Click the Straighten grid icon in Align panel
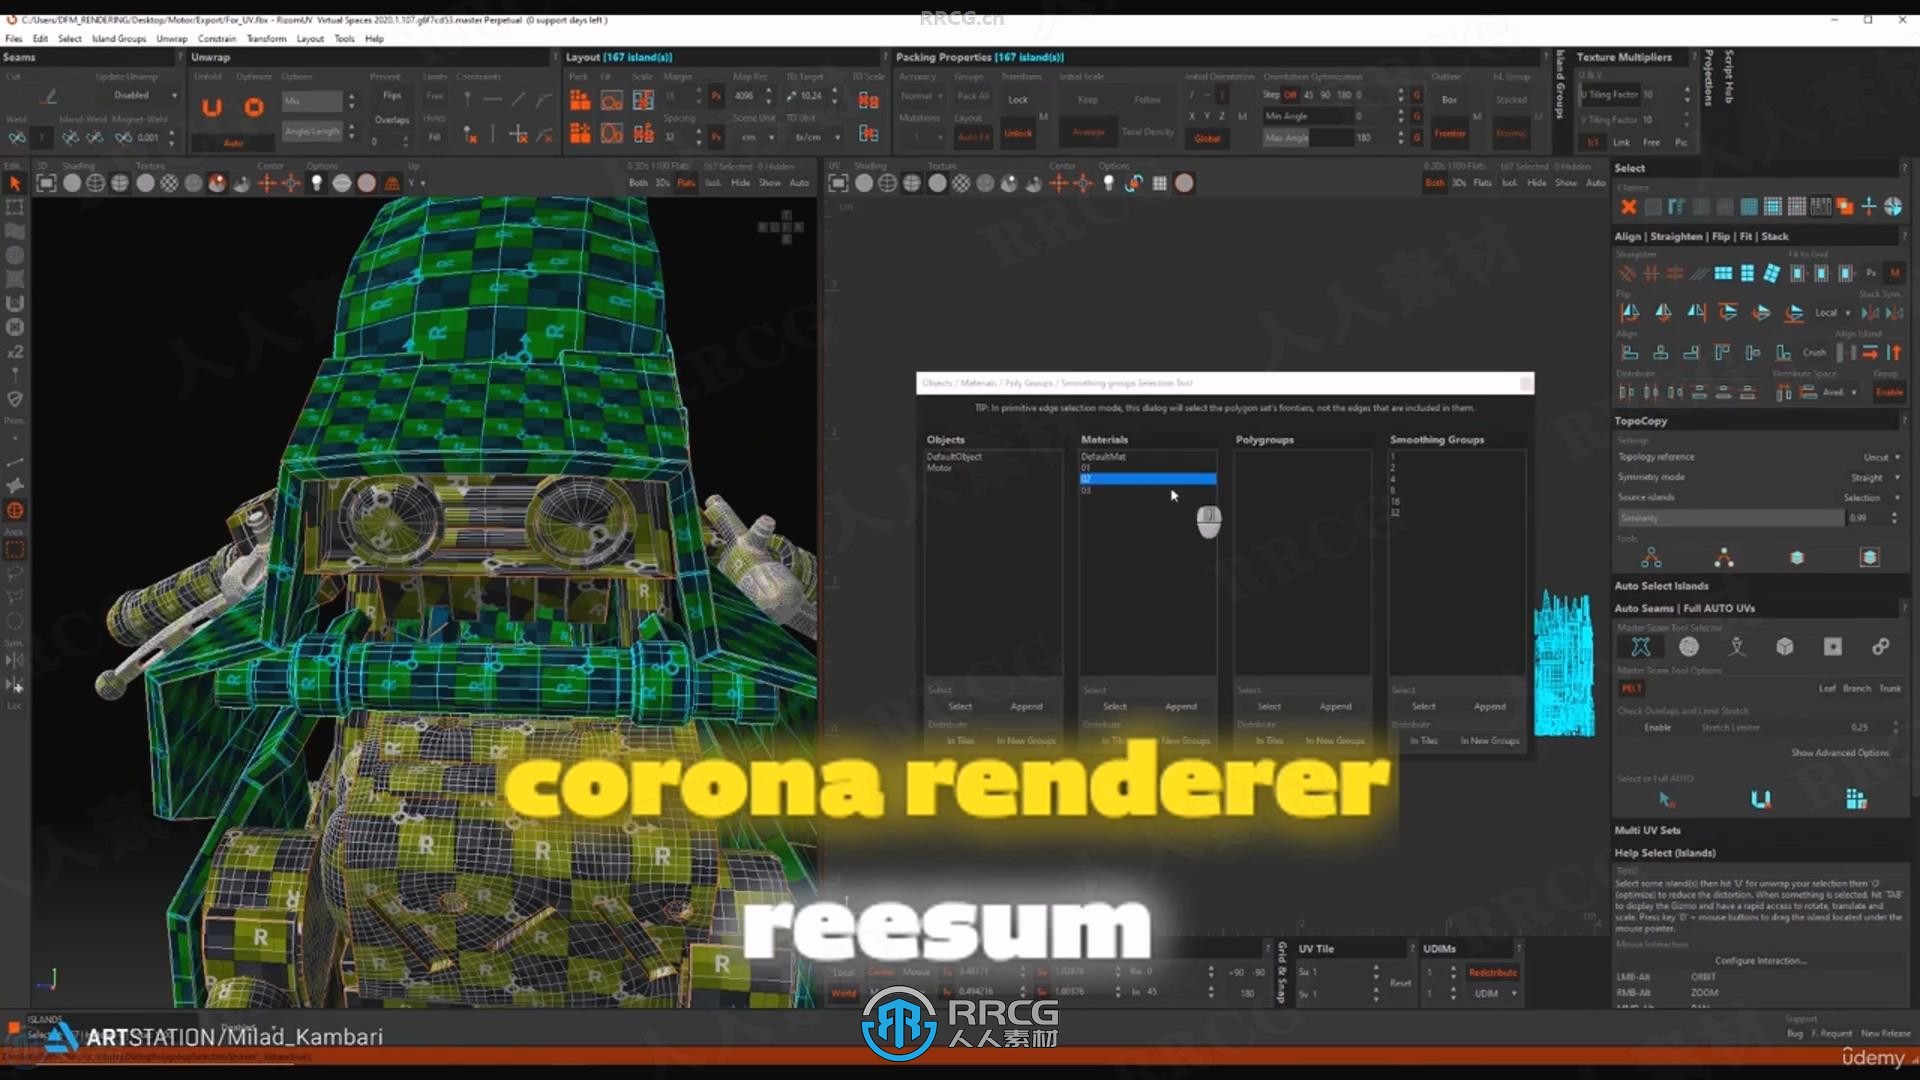The height and width of the screenshot is (1080, 1920). point(1723,273)
